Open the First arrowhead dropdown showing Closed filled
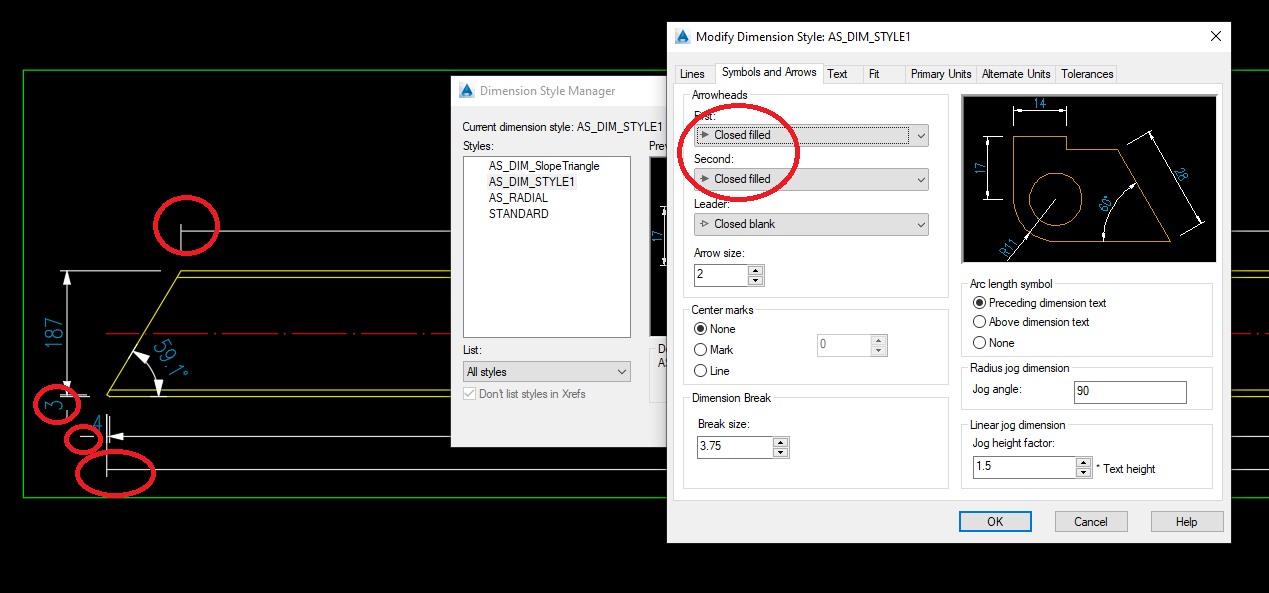This screenshot has width=1269, height=593. 919,135
